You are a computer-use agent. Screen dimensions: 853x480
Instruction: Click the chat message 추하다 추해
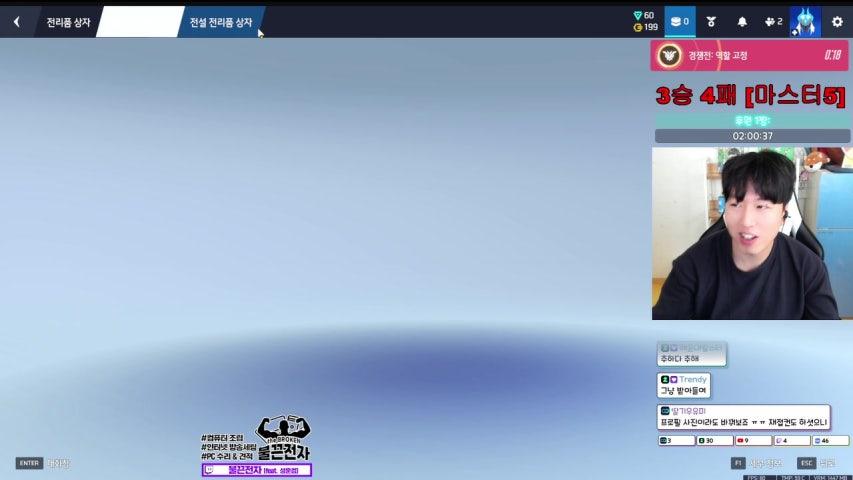coord(679,359)
